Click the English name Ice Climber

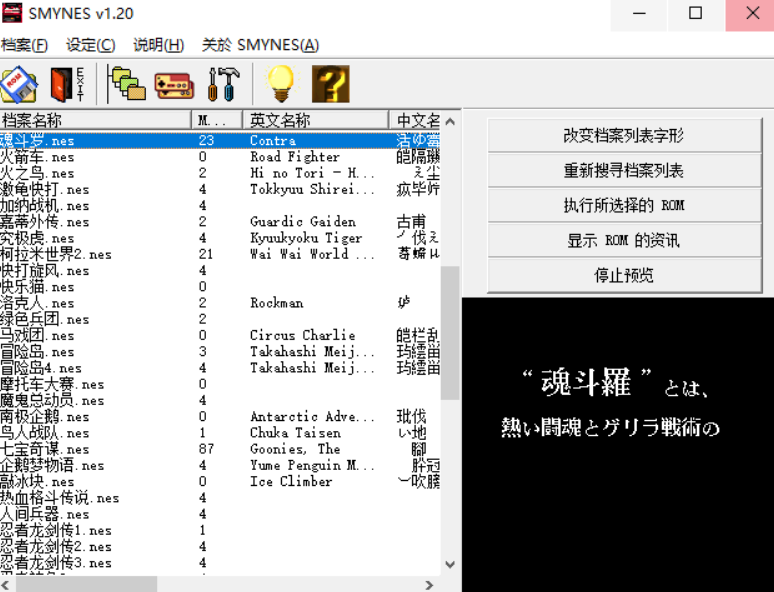[291, 482]
